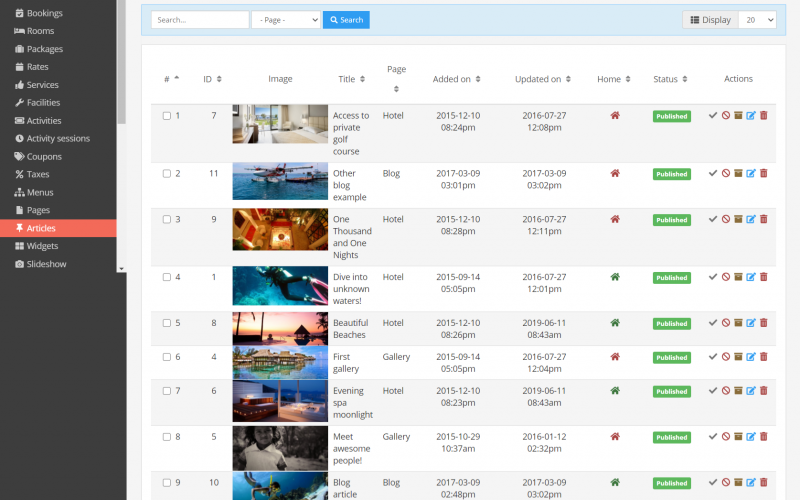The image size is (800, 500).
Task: Open the Bookings menu in the sidebar
Action: [44, 13]
